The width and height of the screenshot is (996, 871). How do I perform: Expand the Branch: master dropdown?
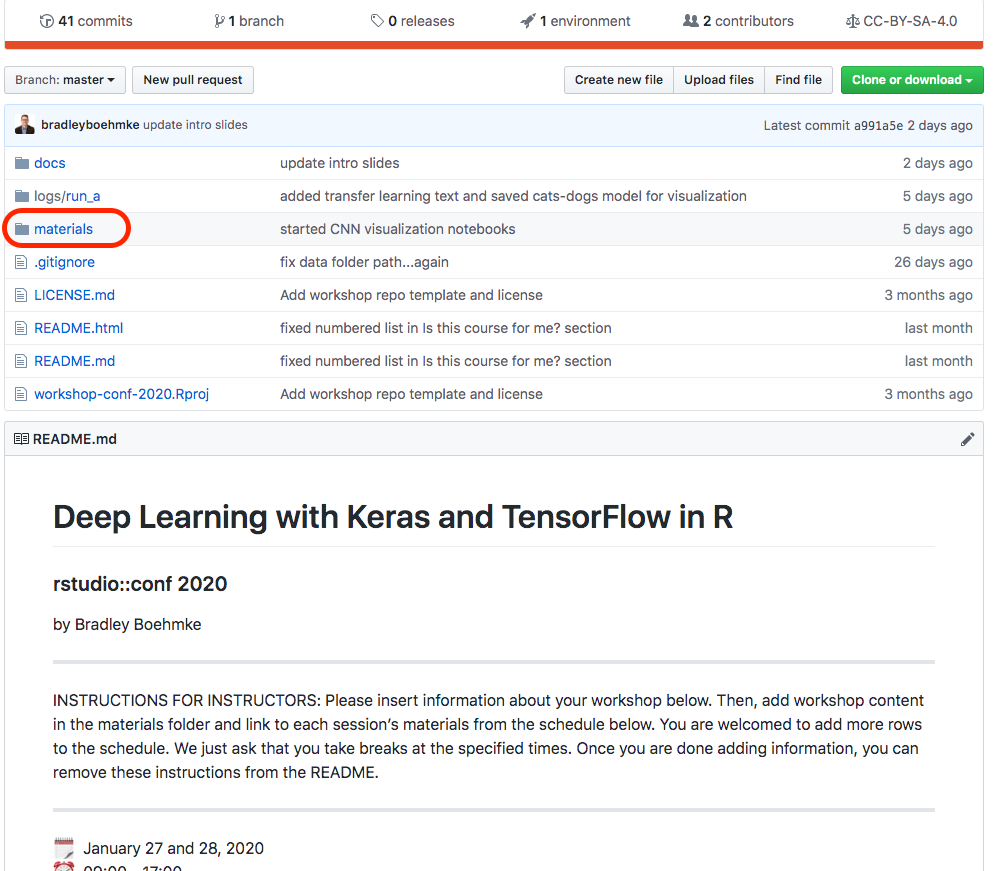[x=65, y=80]
